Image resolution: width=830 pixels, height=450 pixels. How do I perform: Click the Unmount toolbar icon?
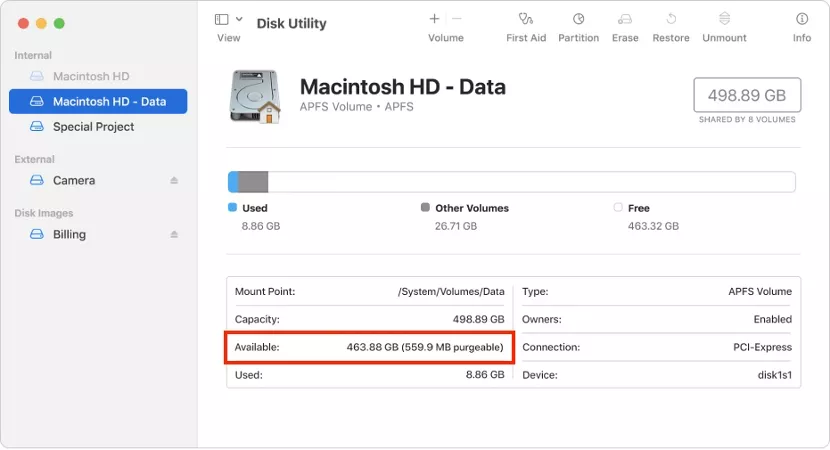pos(724,19)
